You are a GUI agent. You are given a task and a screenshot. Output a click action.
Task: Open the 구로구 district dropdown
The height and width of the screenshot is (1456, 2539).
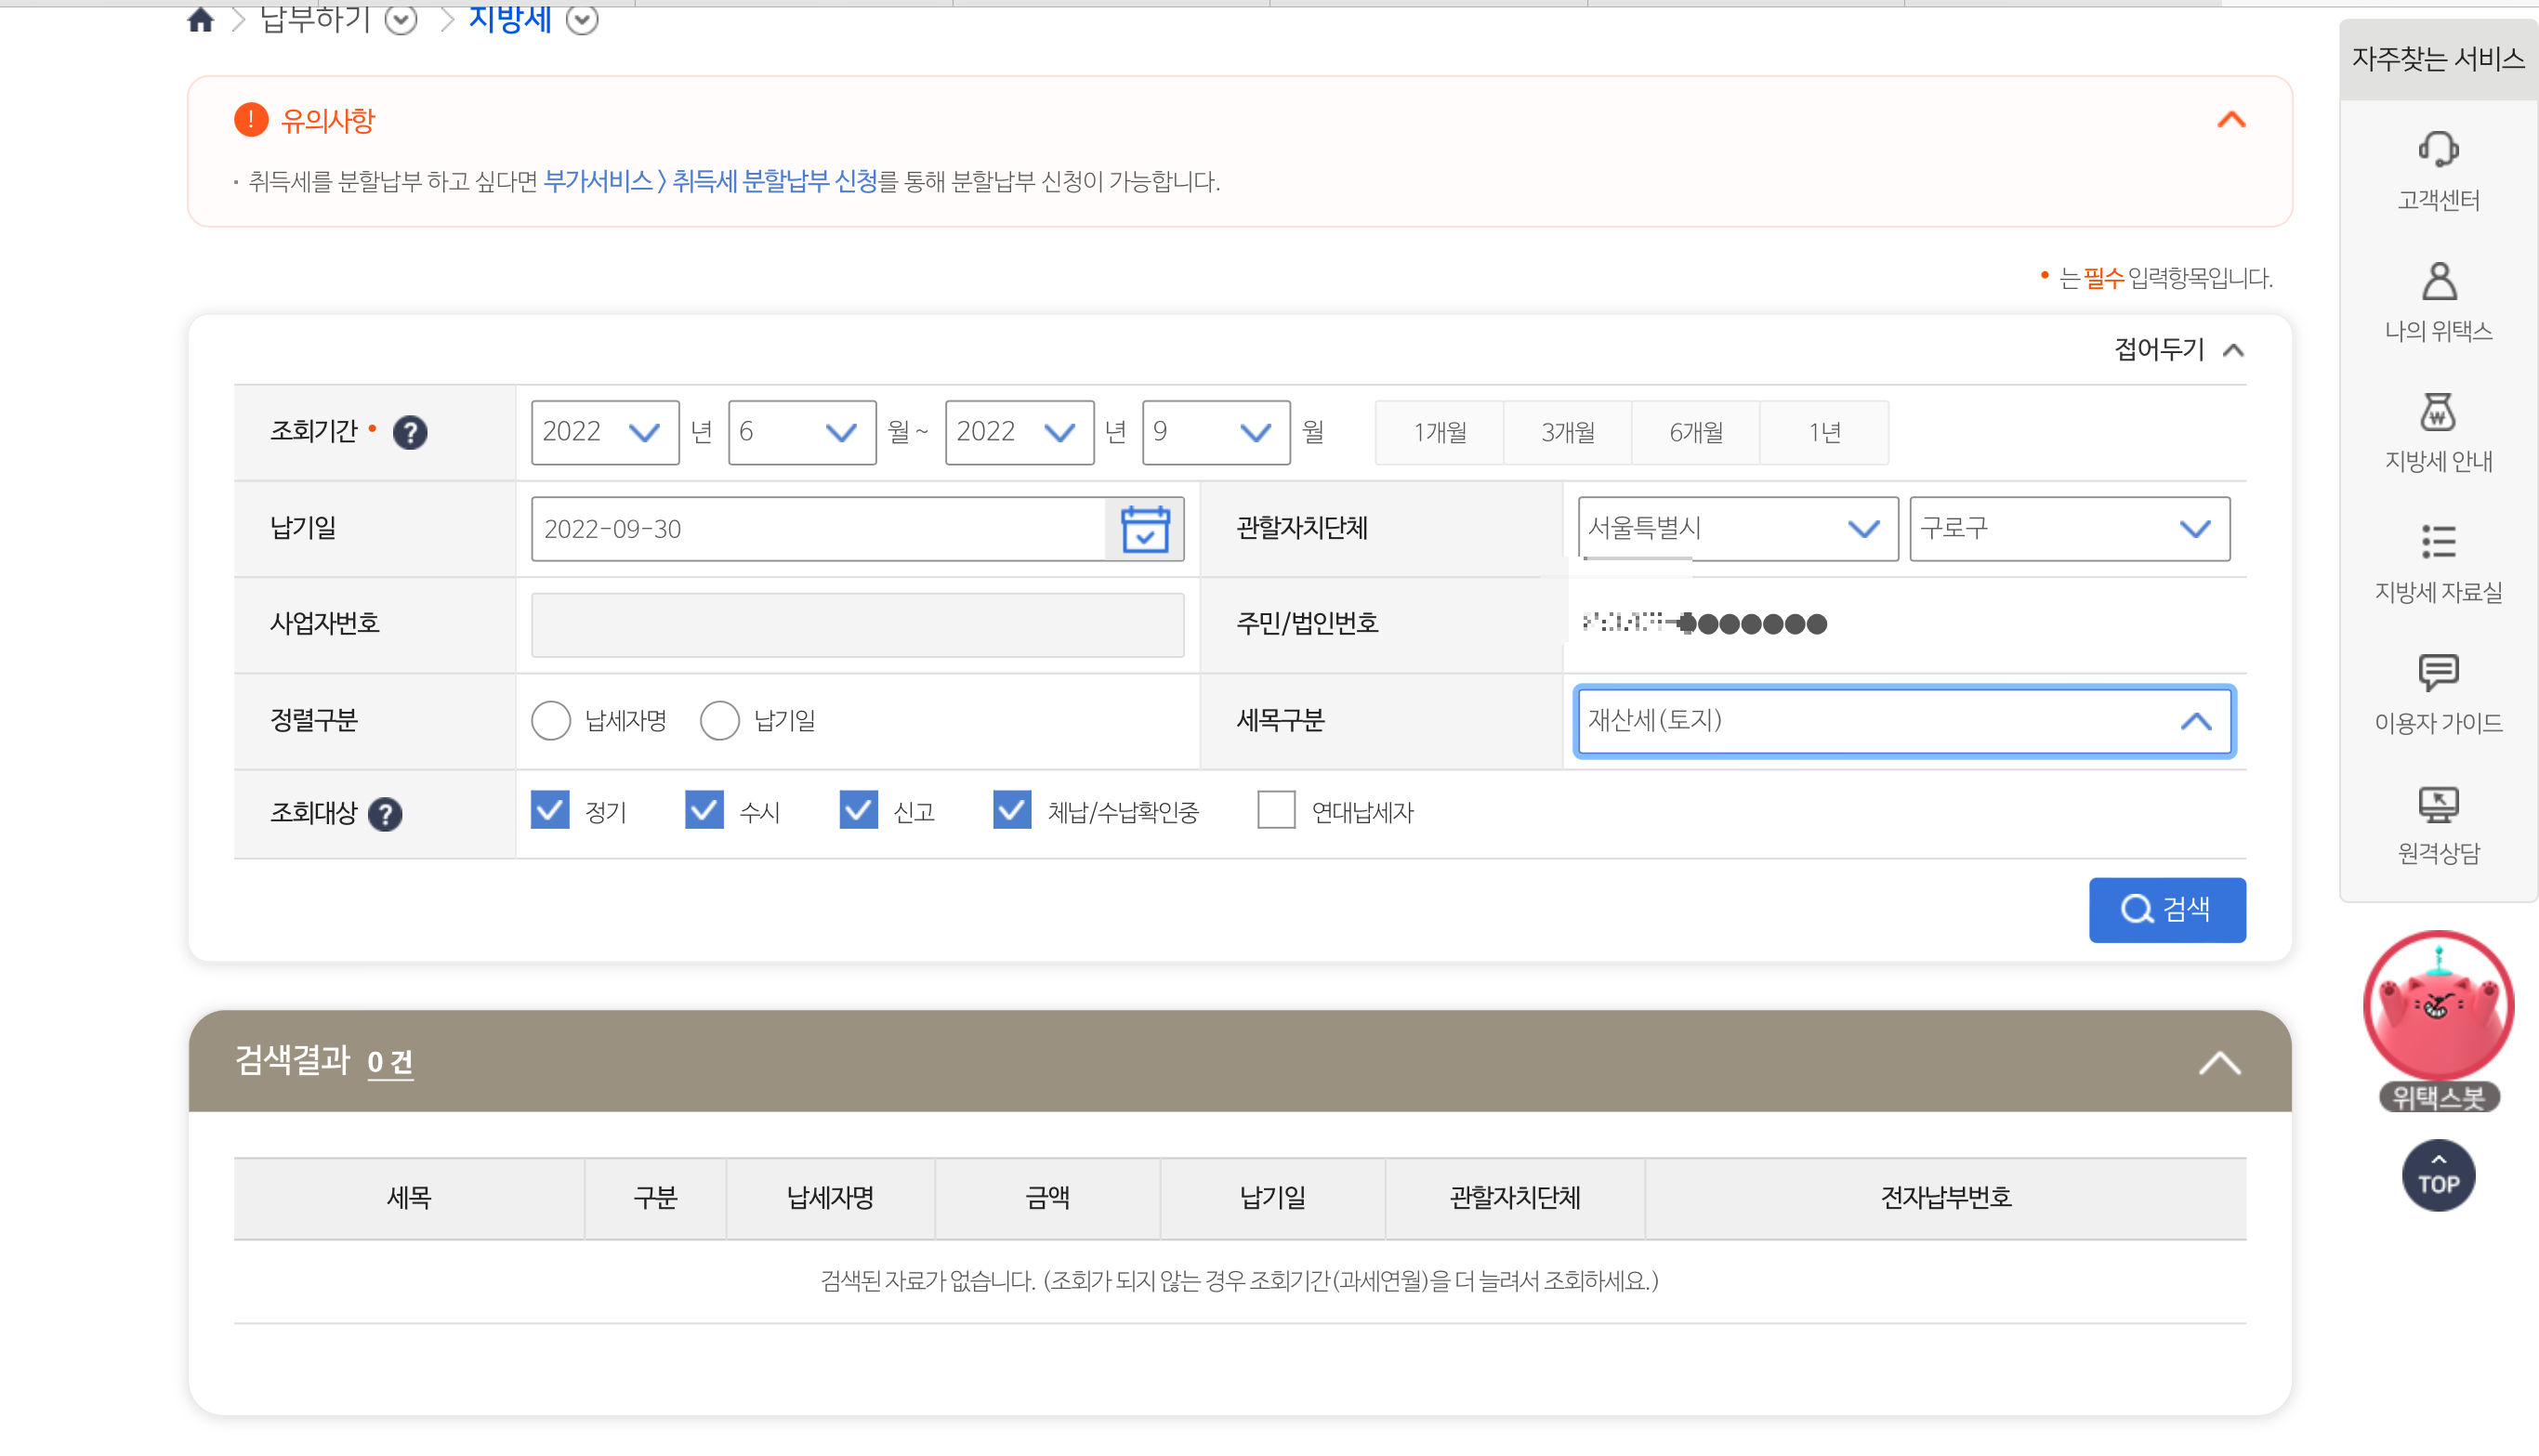coord(2068,529)
